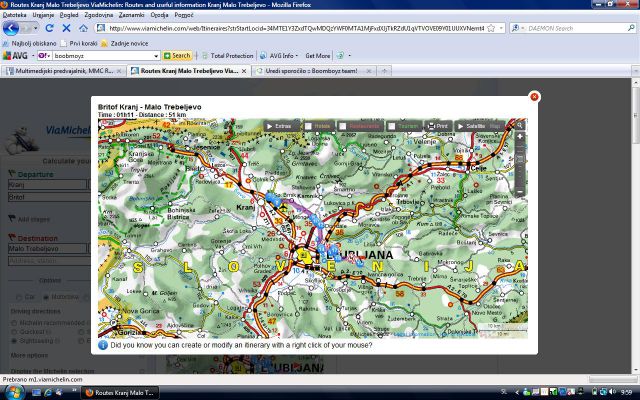Screen dimensions: 640x400
Task: Click the Firefox Forward button
Action: (x=26, y=28)
